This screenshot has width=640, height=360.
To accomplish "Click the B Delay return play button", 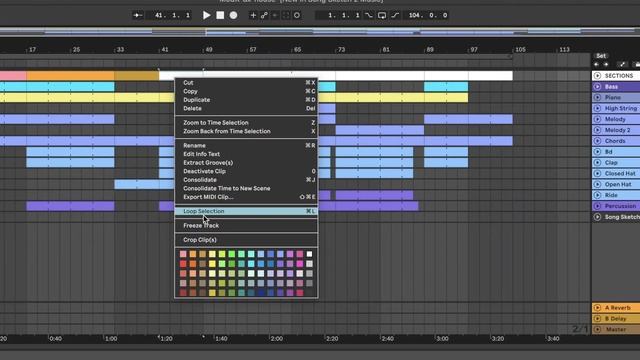I will (598, 318).
